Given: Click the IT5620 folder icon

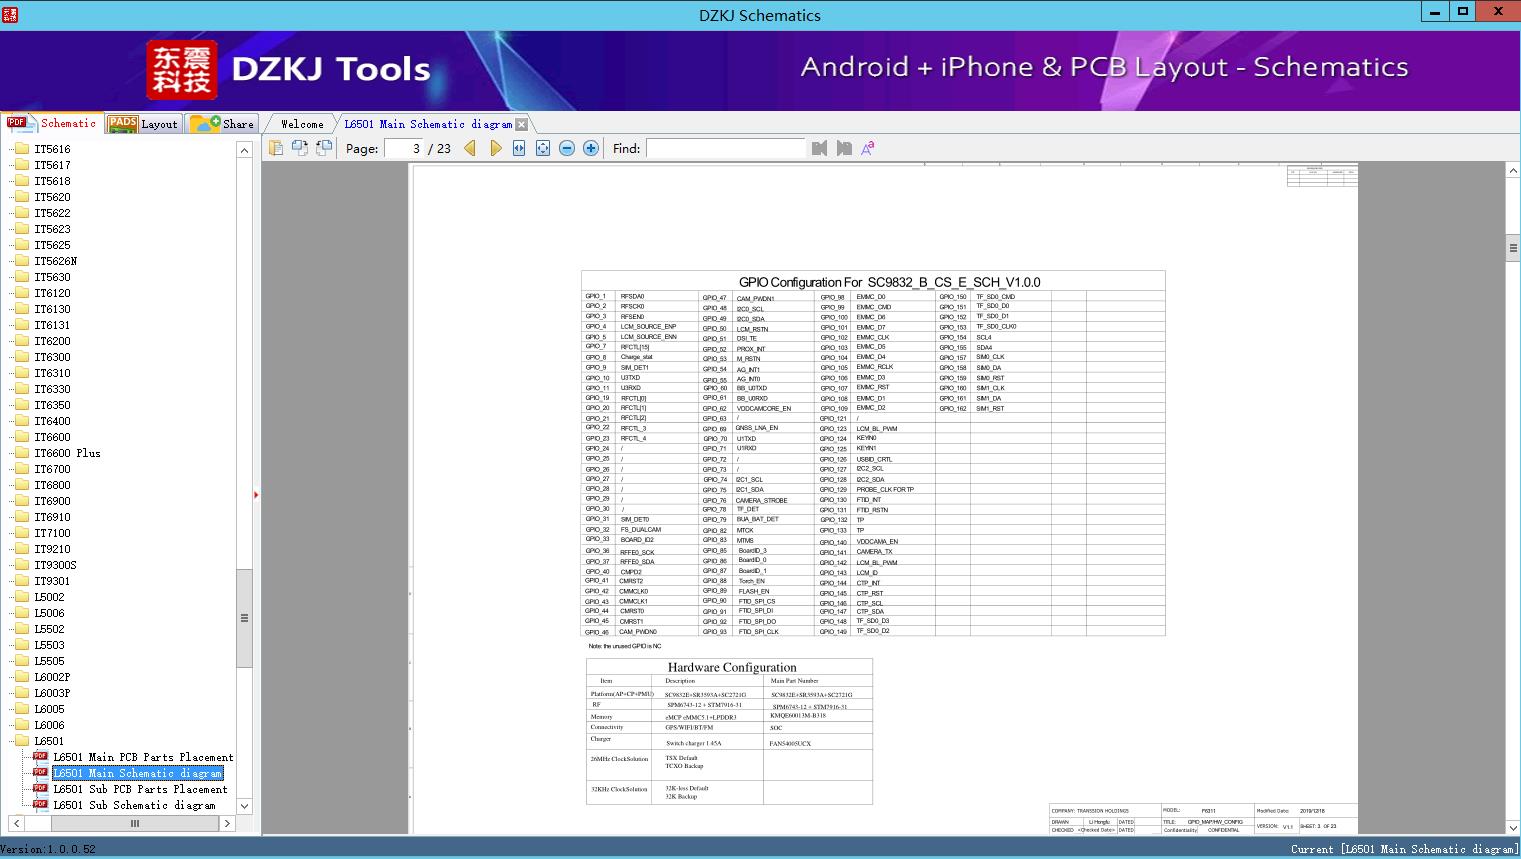Looking at the screenshot, I should coord(21,197).
